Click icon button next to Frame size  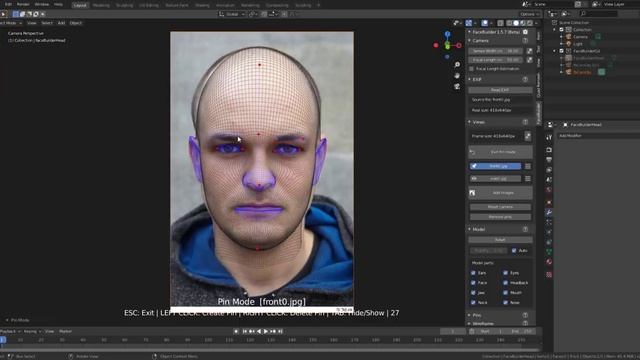[x=528, y=136]
